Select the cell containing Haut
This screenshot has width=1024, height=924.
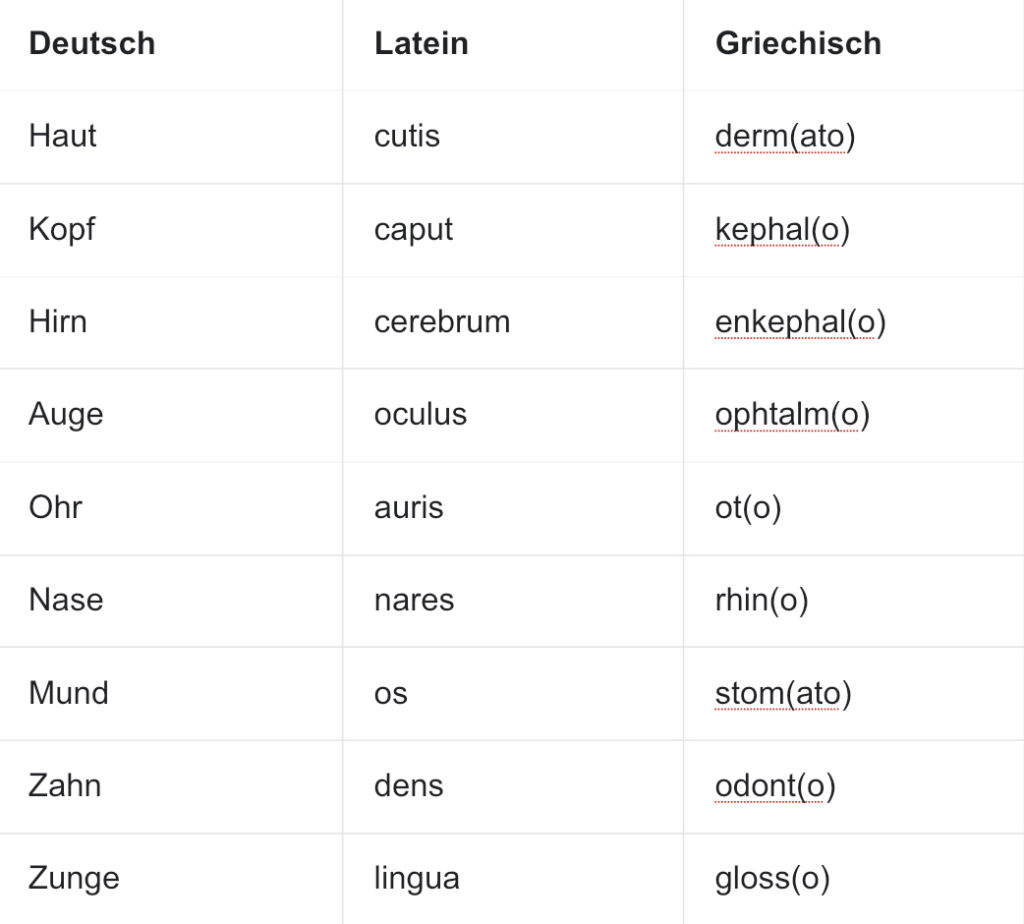171,137
